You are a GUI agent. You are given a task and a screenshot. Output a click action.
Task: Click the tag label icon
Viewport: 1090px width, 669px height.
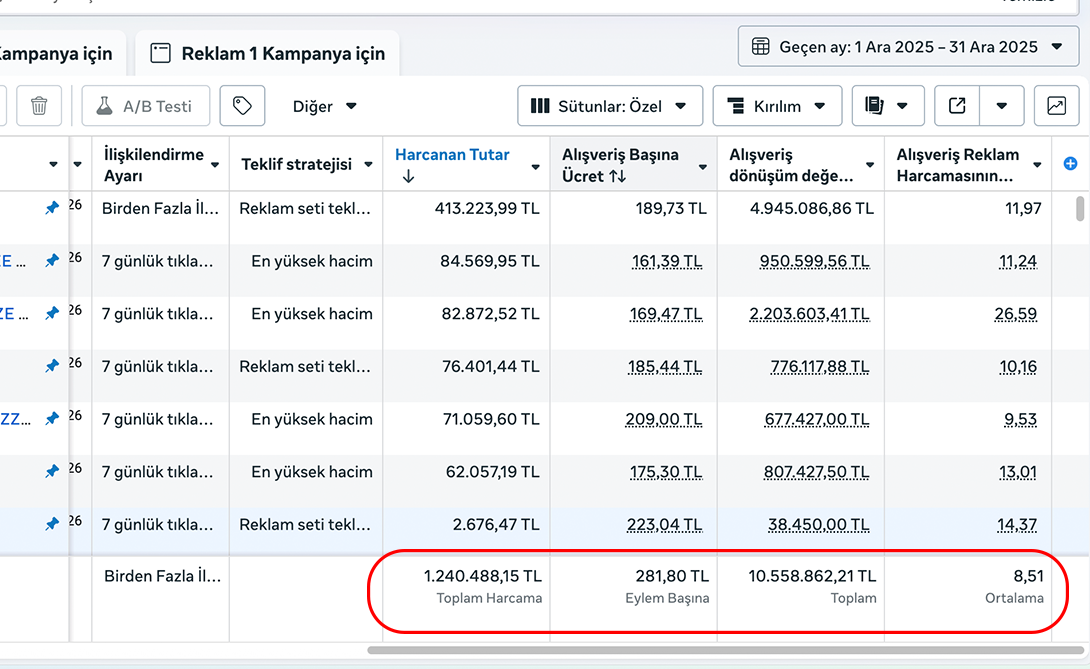(x=242, y=106)
